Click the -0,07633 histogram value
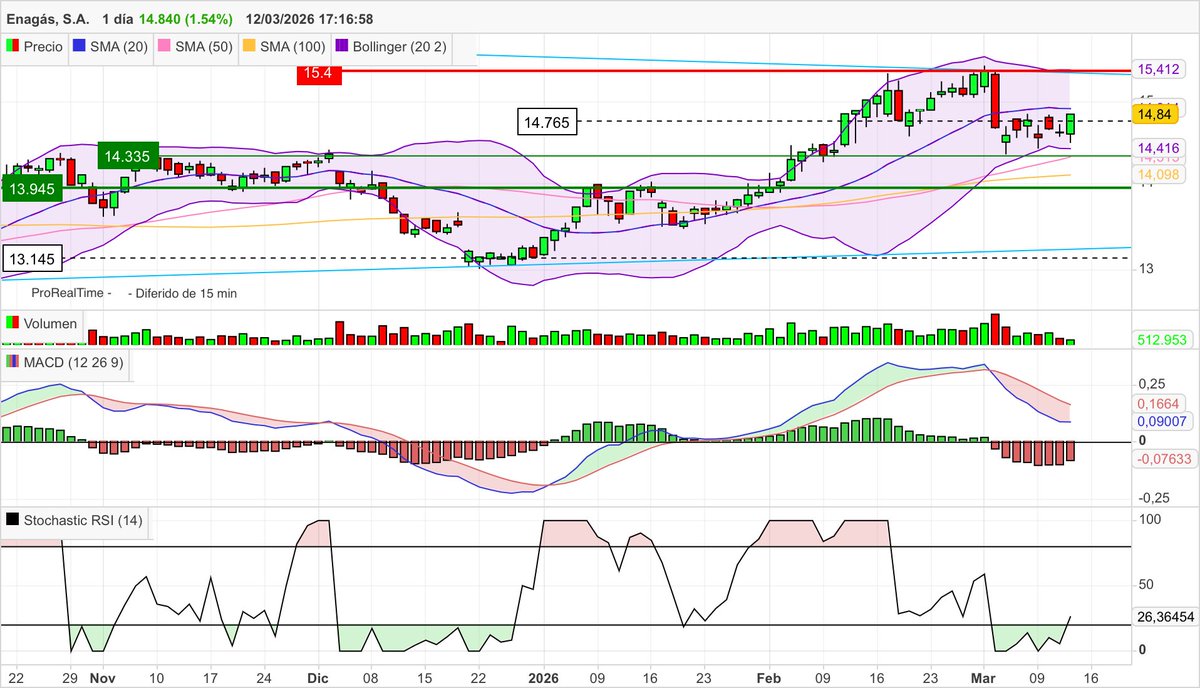Image resolution: width=1200 pixels, height=688 pixels. click(x=1164, y=458)
